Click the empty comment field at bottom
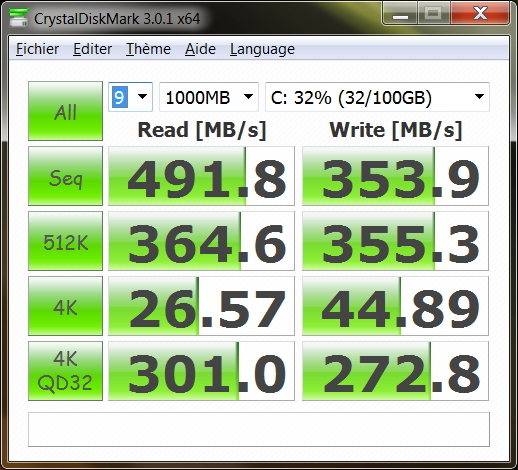 pyautogui.click(x=259, y=429)
